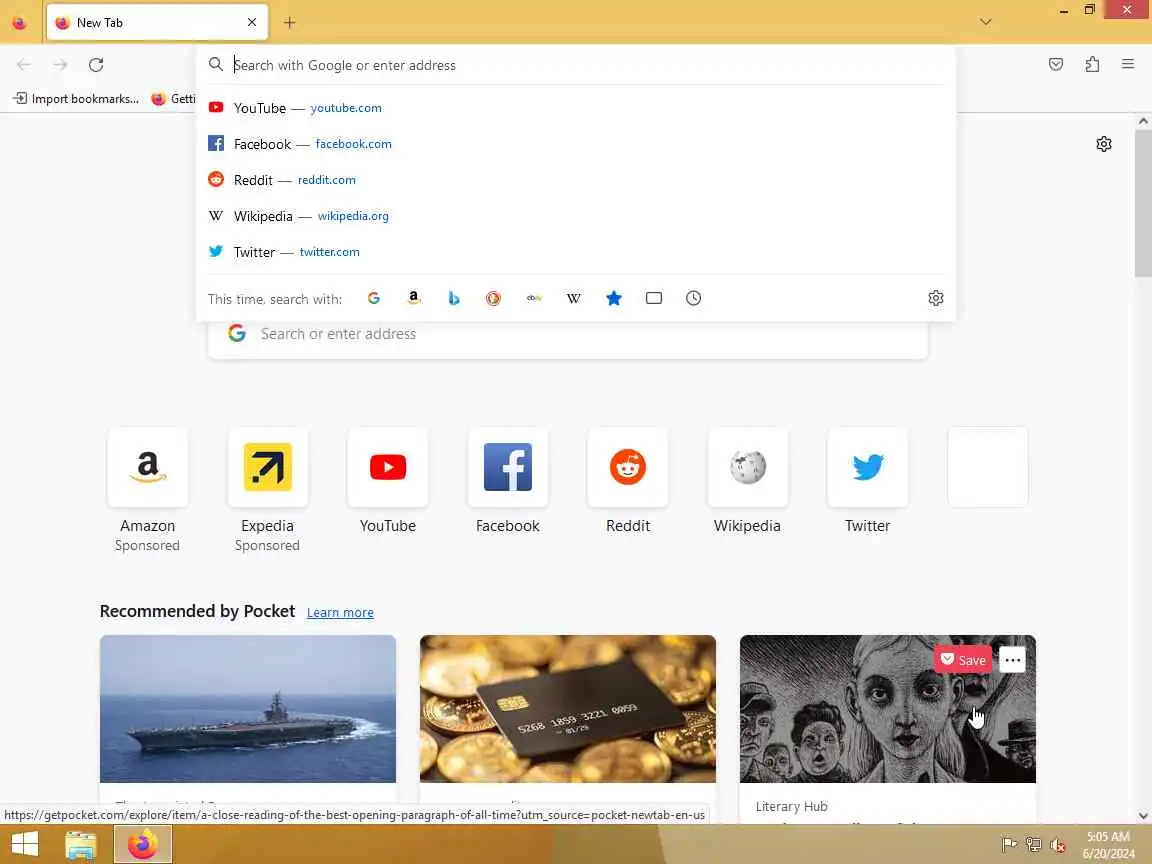1152x864 pixels.
Task: Go forward one page
Action: (x=60, y=65)
